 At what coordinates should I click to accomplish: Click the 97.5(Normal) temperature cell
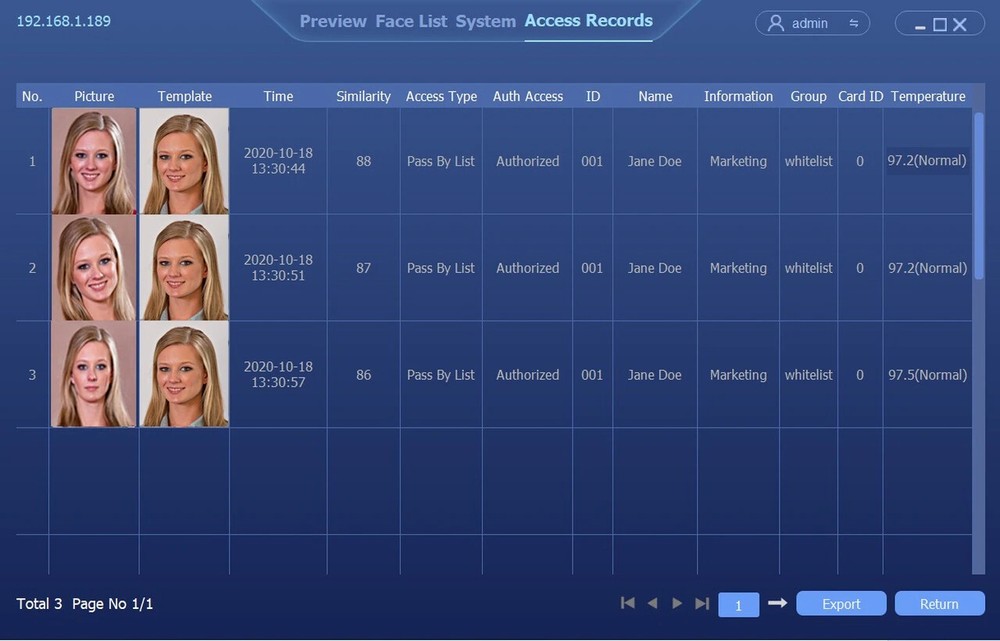coord(928,375)
